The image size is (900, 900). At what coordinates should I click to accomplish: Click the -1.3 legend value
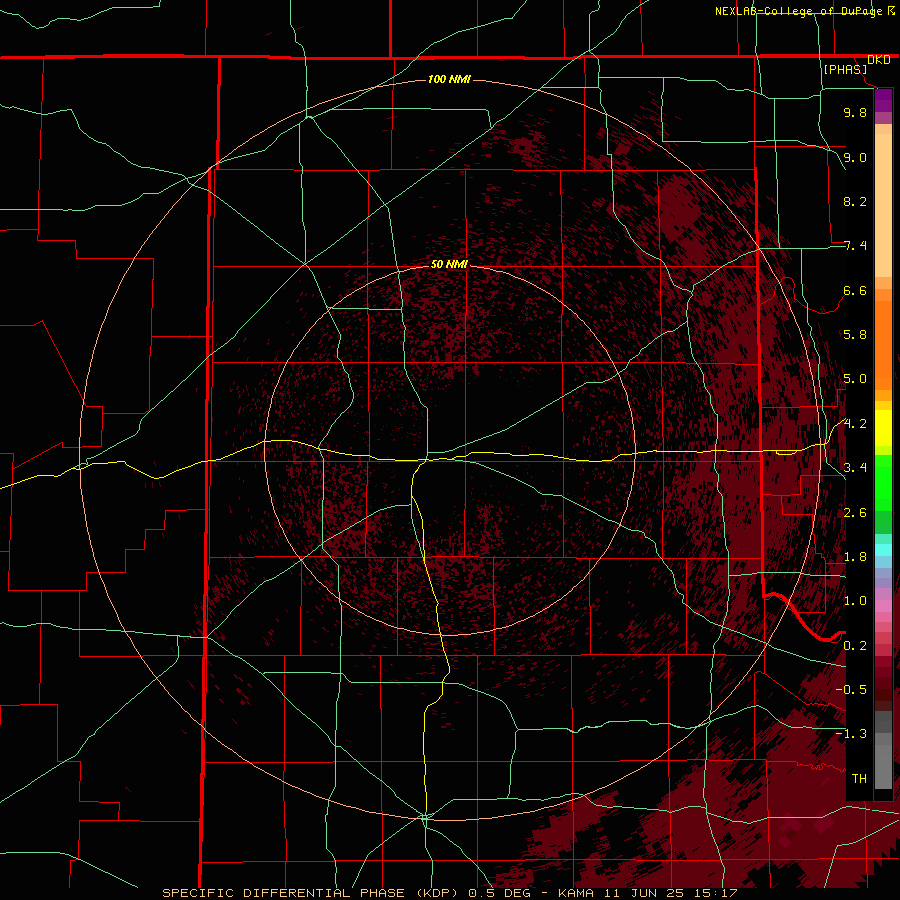tap(851, 734)
